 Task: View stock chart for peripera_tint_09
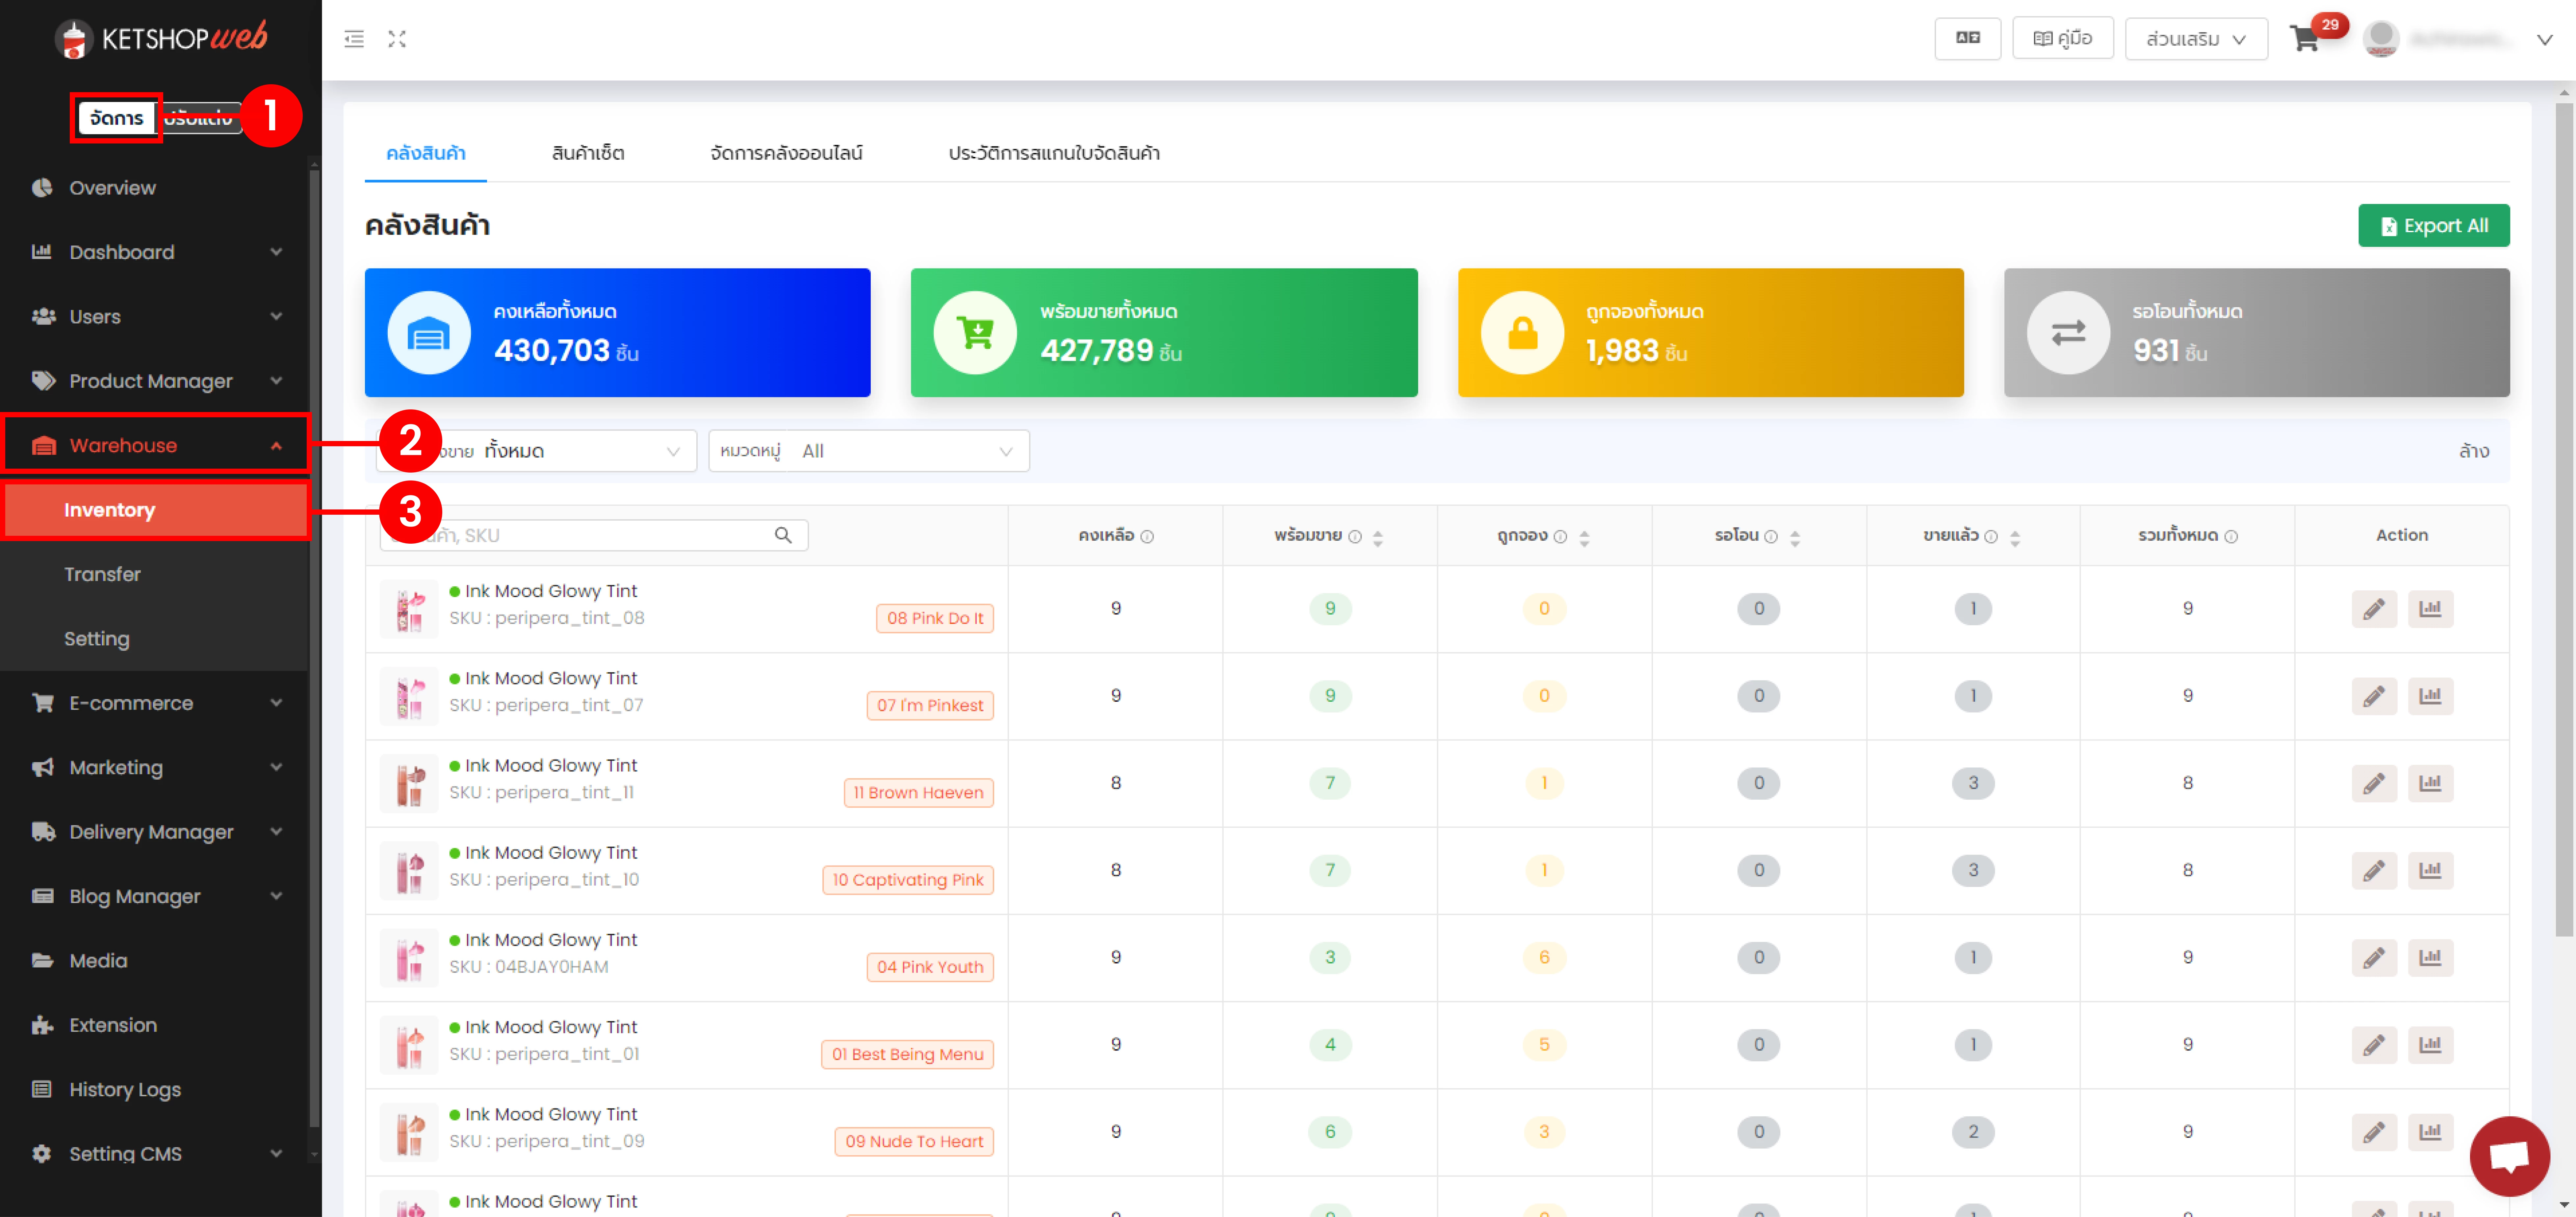2430,1132
